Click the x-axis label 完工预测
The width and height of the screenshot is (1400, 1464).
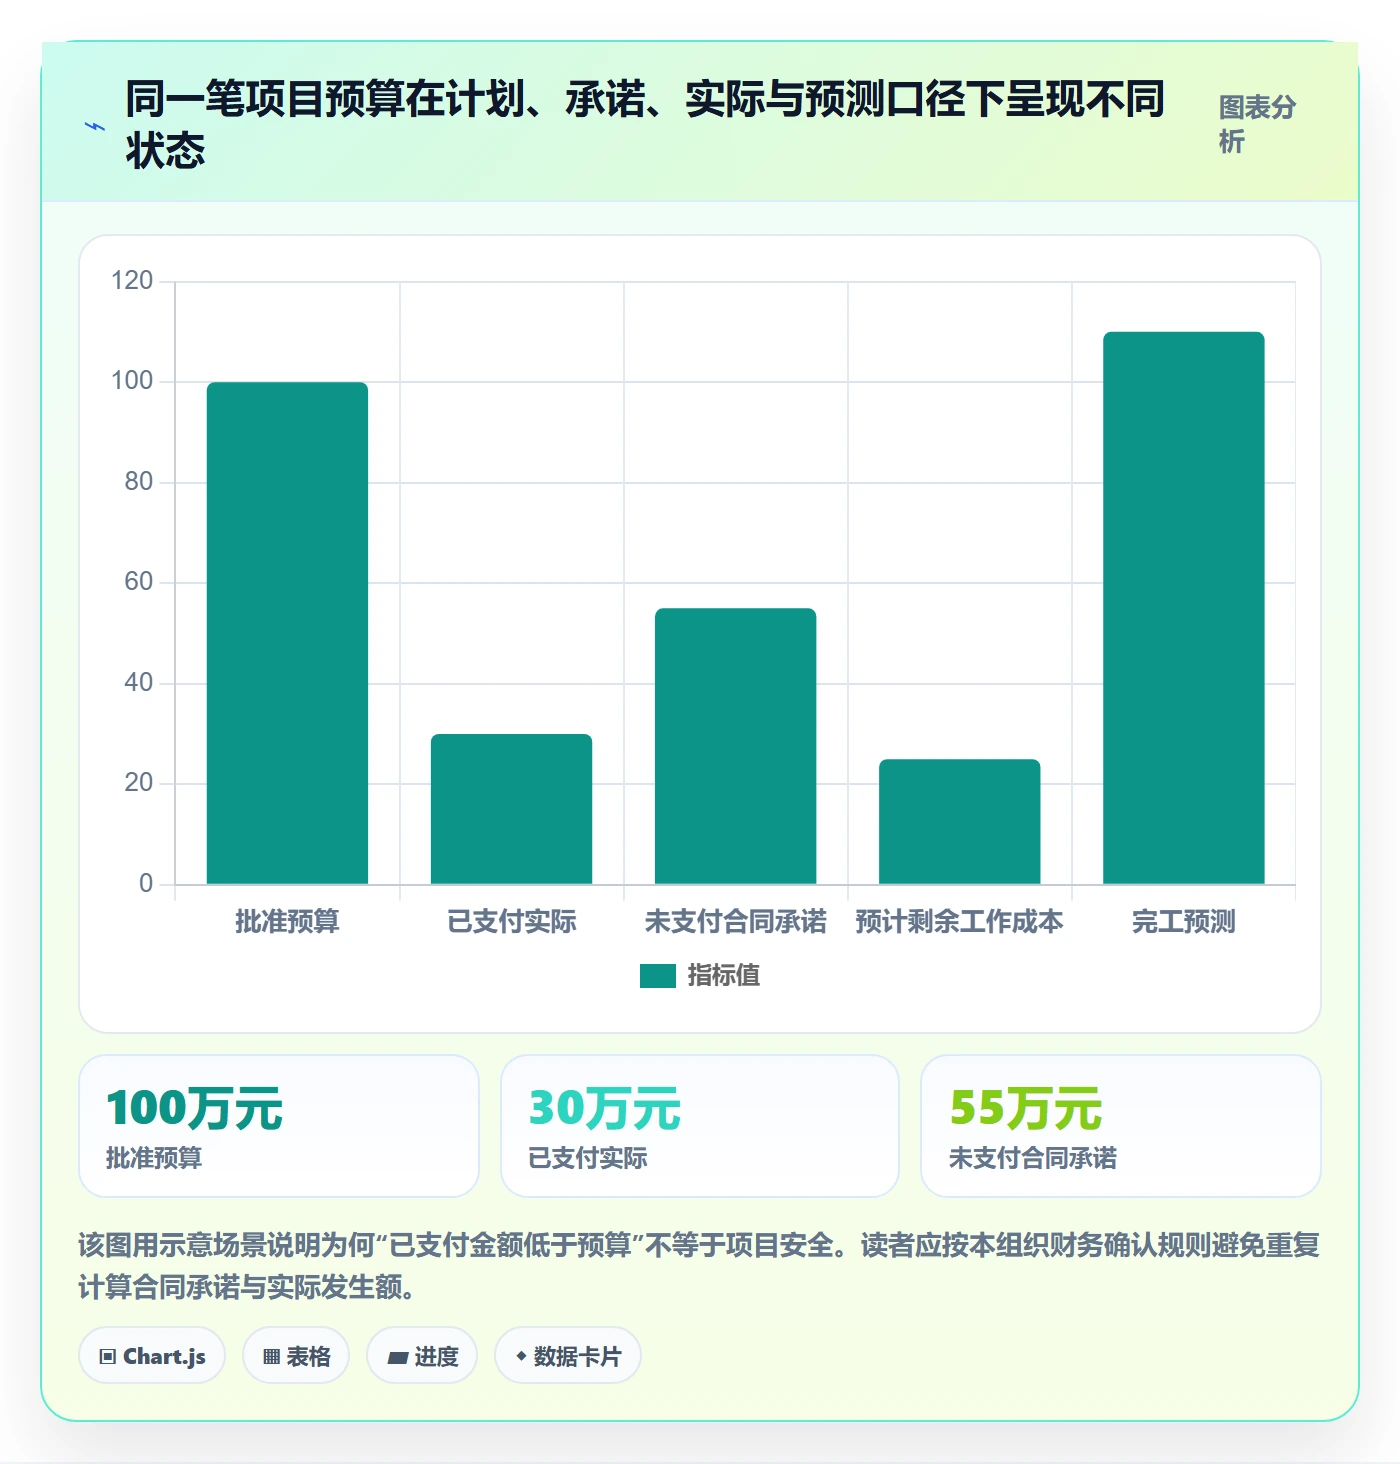[x=1183, y=921]
